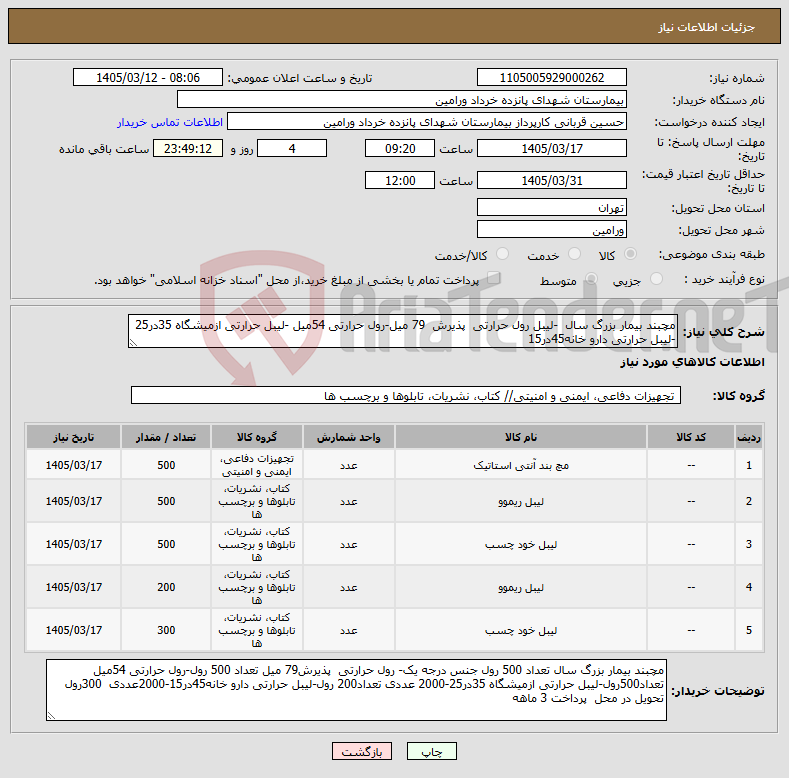
Task: Select the کالا/خدمت radio button
Action: (502, 254)
